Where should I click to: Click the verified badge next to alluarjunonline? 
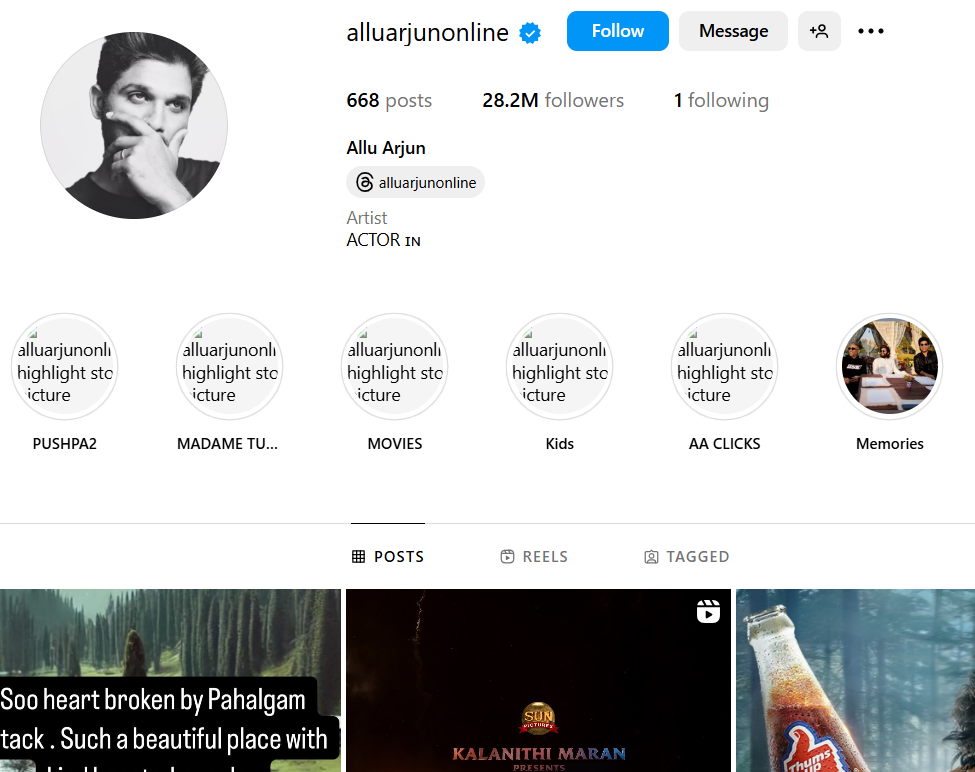pyautogui.click(x=530, y=32)
